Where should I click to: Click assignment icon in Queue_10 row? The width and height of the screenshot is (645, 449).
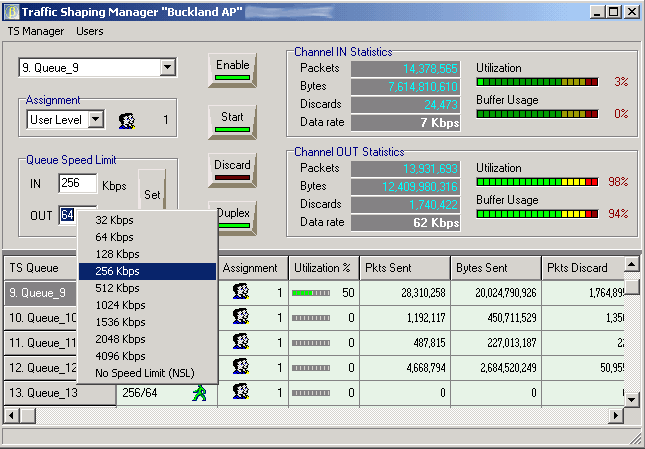[240, 317]
